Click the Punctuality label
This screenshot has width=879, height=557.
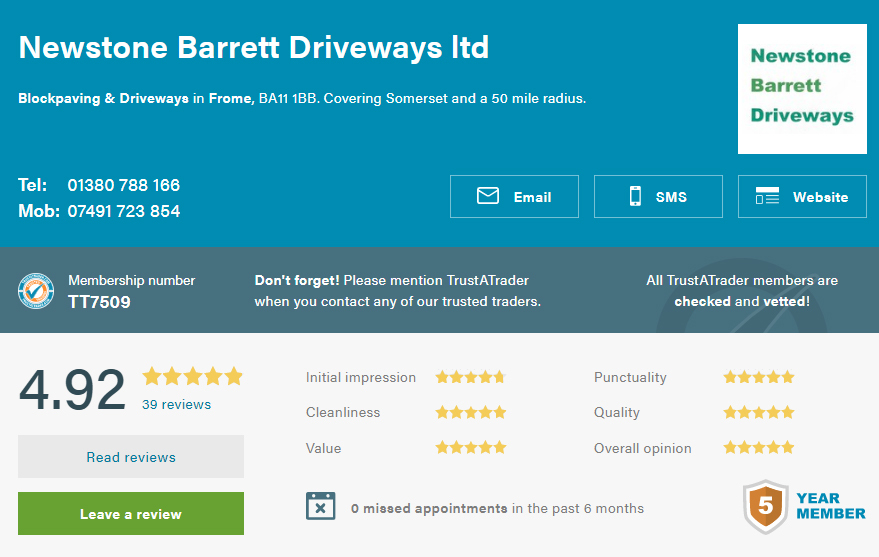[x=630, y=378]
